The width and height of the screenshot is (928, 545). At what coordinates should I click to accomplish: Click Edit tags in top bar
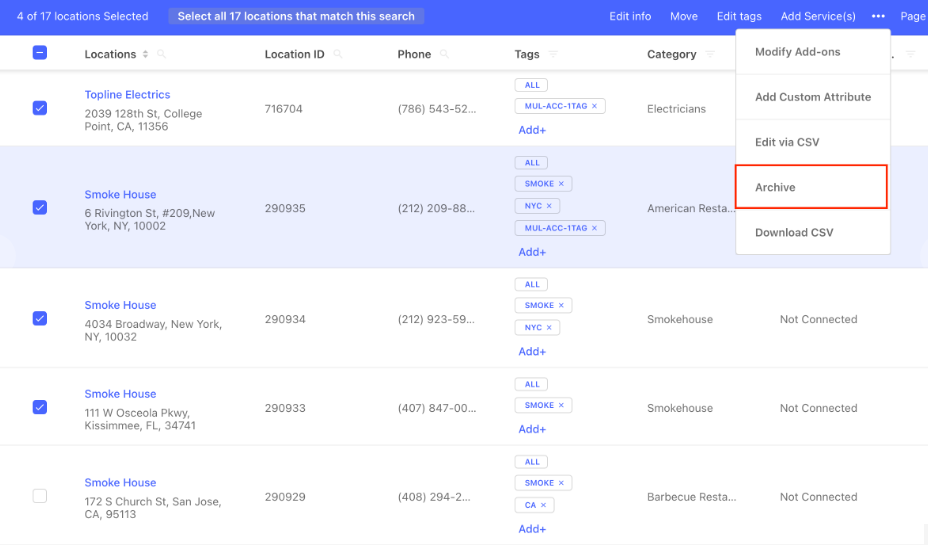(739, 17)
